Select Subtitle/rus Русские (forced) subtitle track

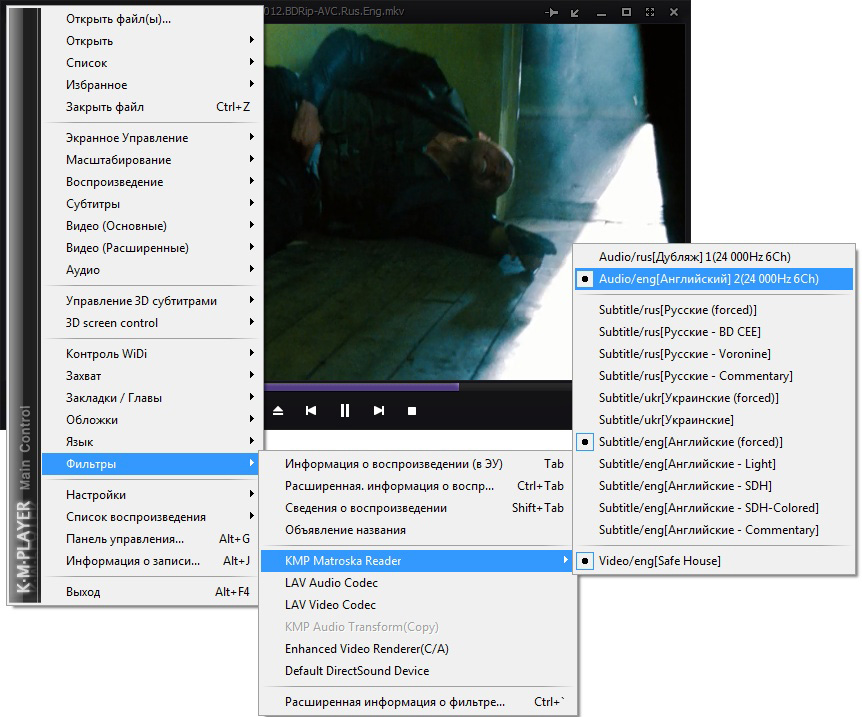[x=677, y=310]
